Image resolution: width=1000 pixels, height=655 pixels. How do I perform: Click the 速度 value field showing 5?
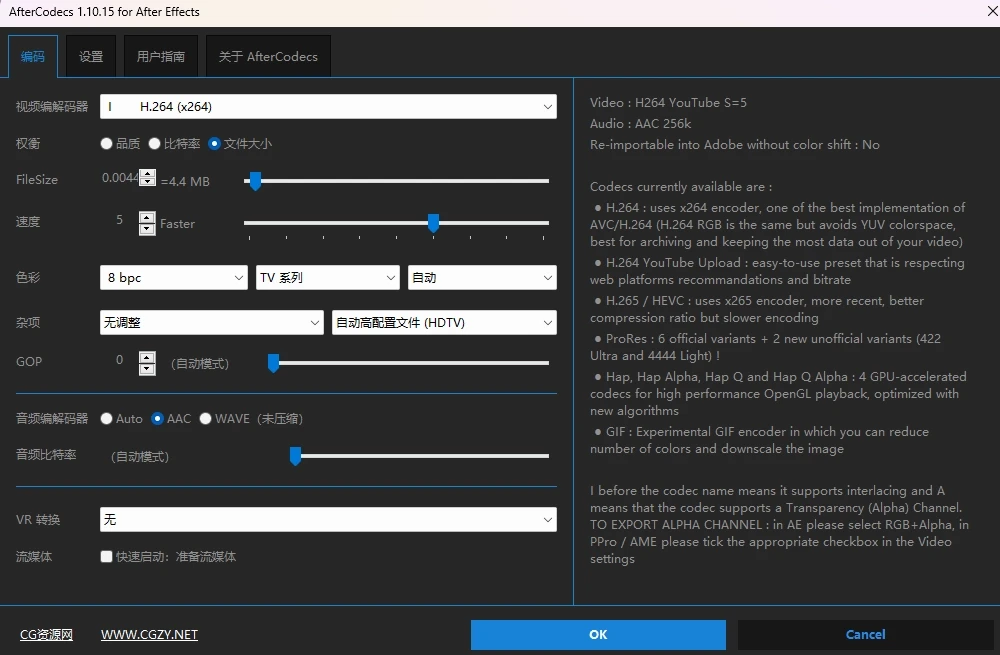point(119,220)
